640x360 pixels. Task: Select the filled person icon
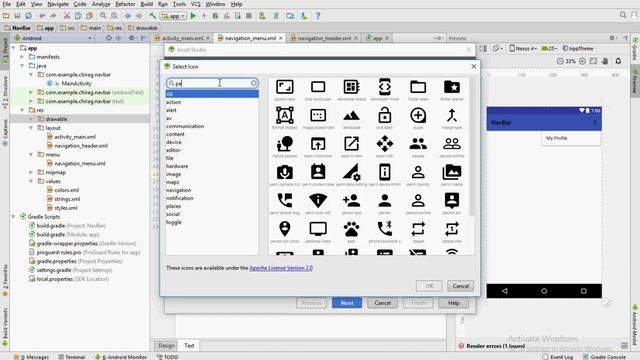384,200
